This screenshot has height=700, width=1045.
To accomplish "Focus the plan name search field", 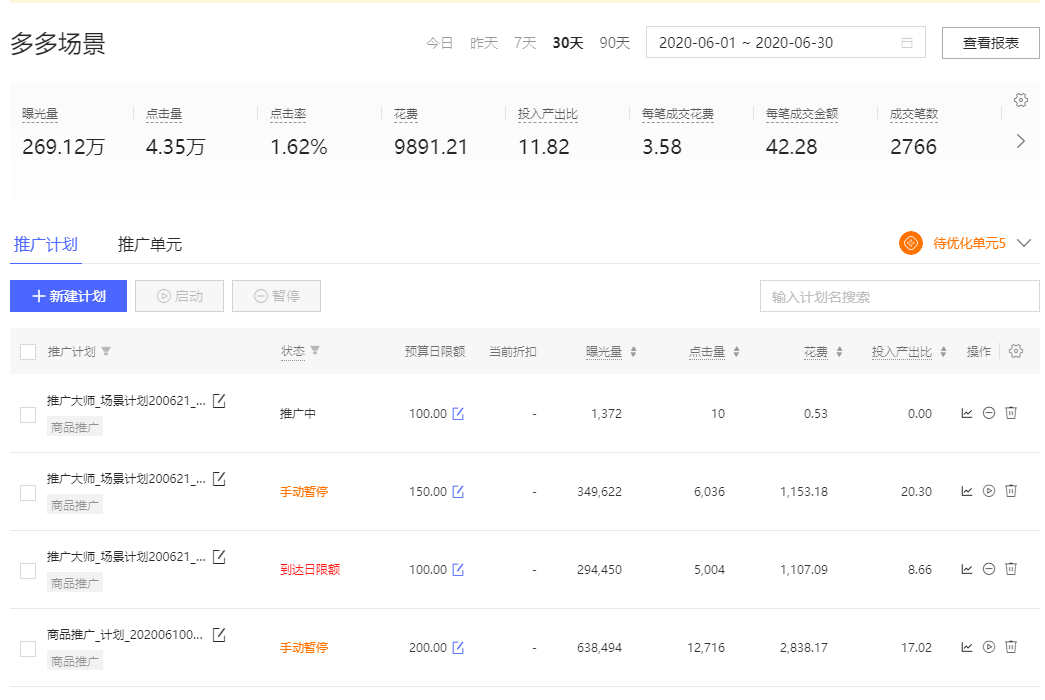I will coord(899,297).
